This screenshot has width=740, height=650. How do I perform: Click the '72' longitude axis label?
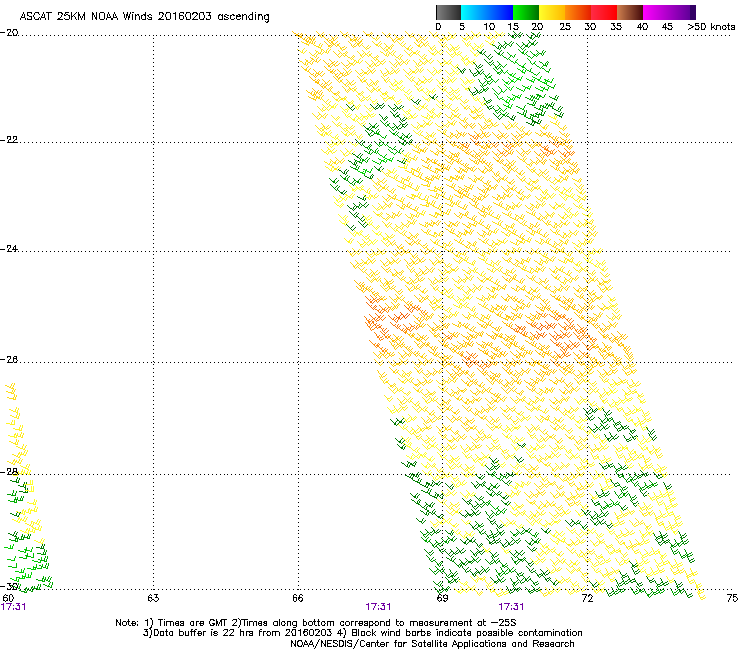click(x=587, y=599)
